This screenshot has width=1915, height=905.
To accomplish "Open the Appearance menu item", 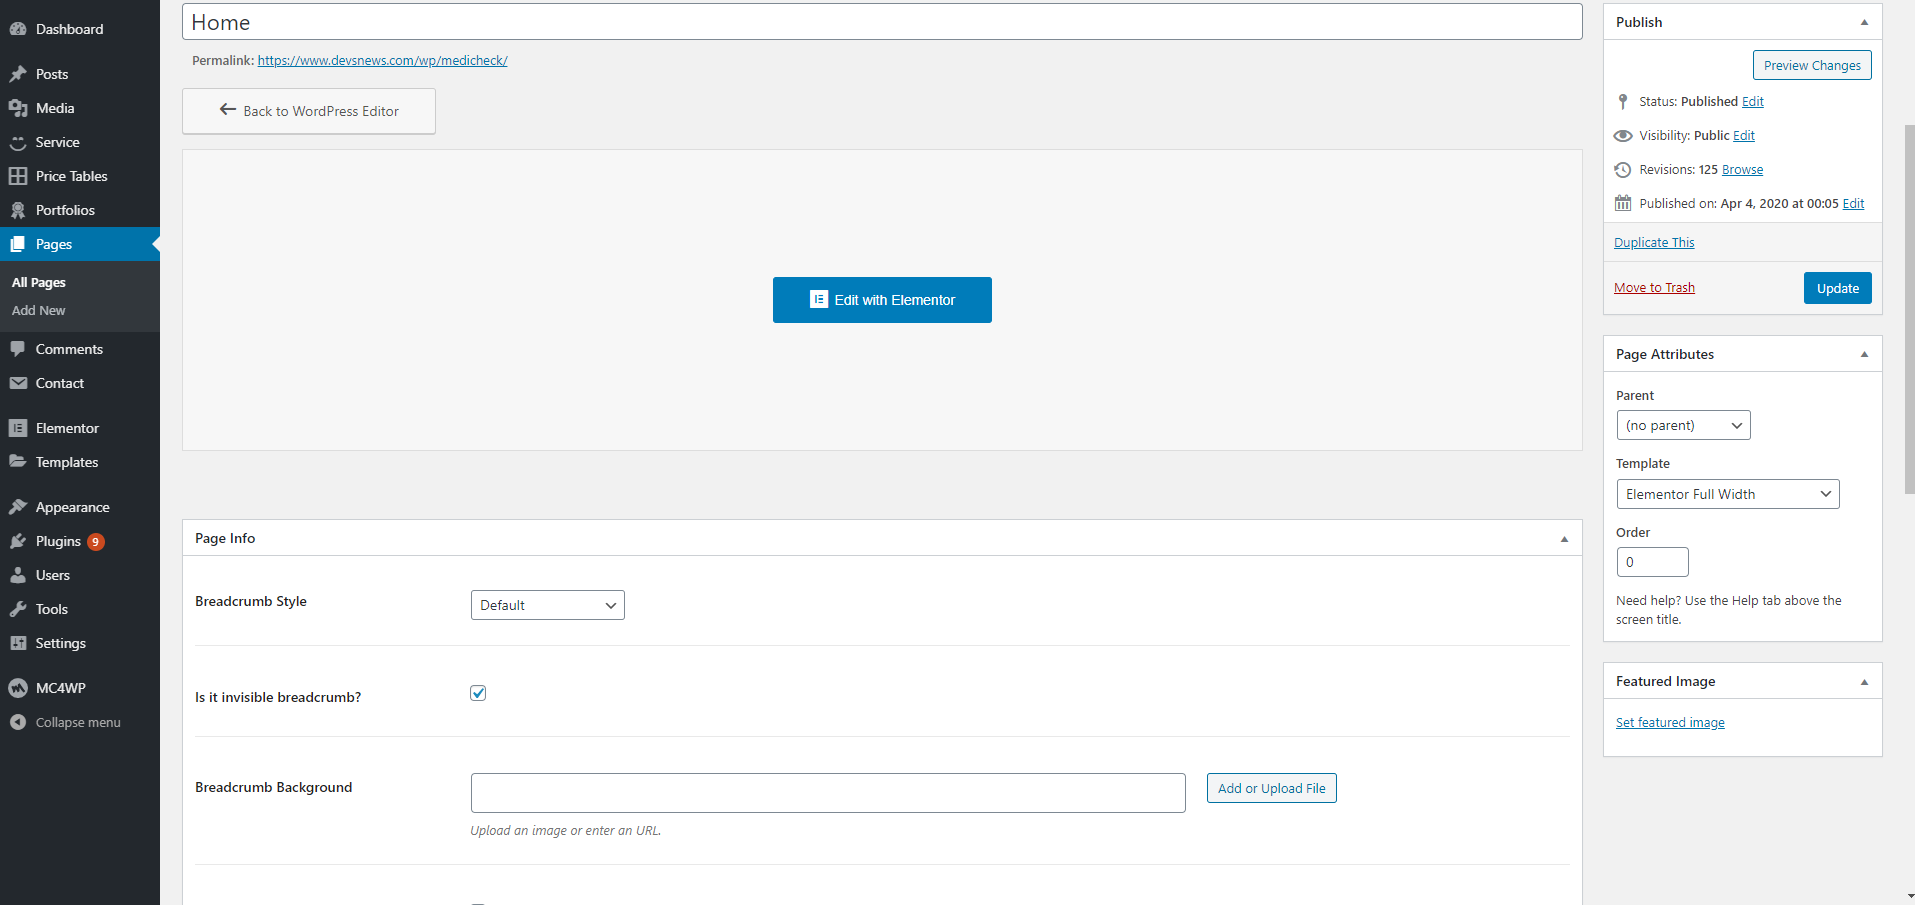I will pos(80,507).
